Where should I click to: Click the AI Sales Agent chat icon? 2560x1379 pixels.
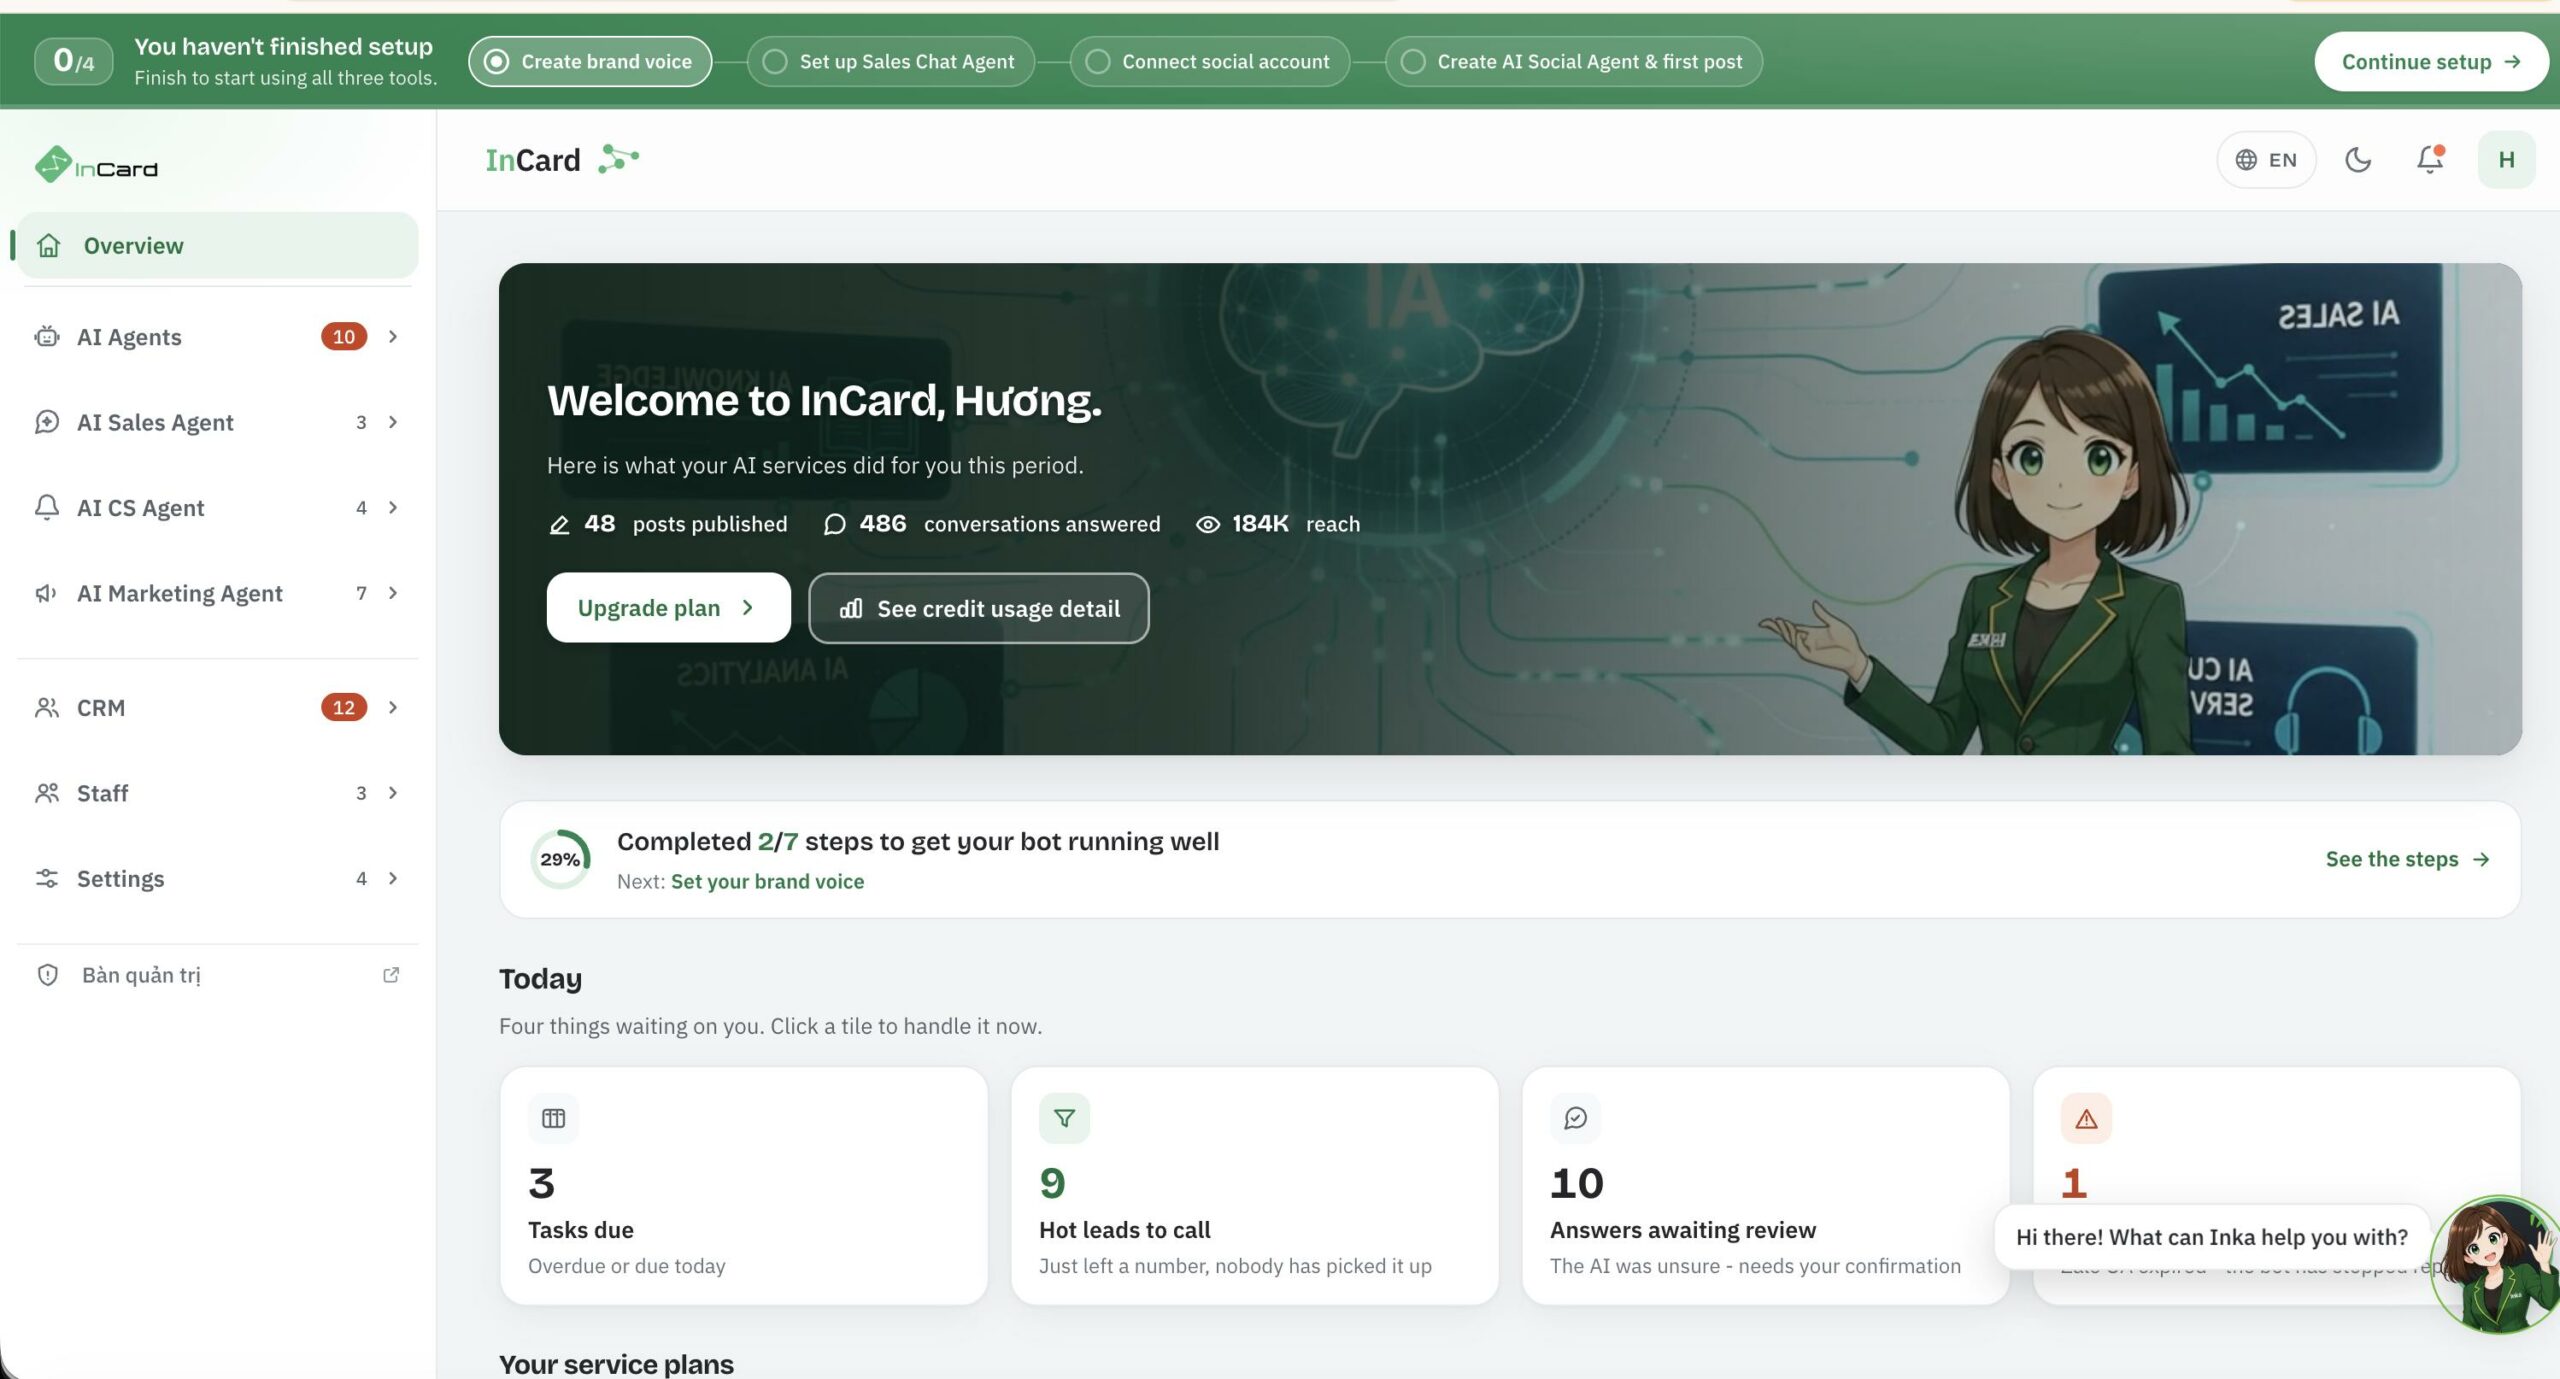point(46,422)
